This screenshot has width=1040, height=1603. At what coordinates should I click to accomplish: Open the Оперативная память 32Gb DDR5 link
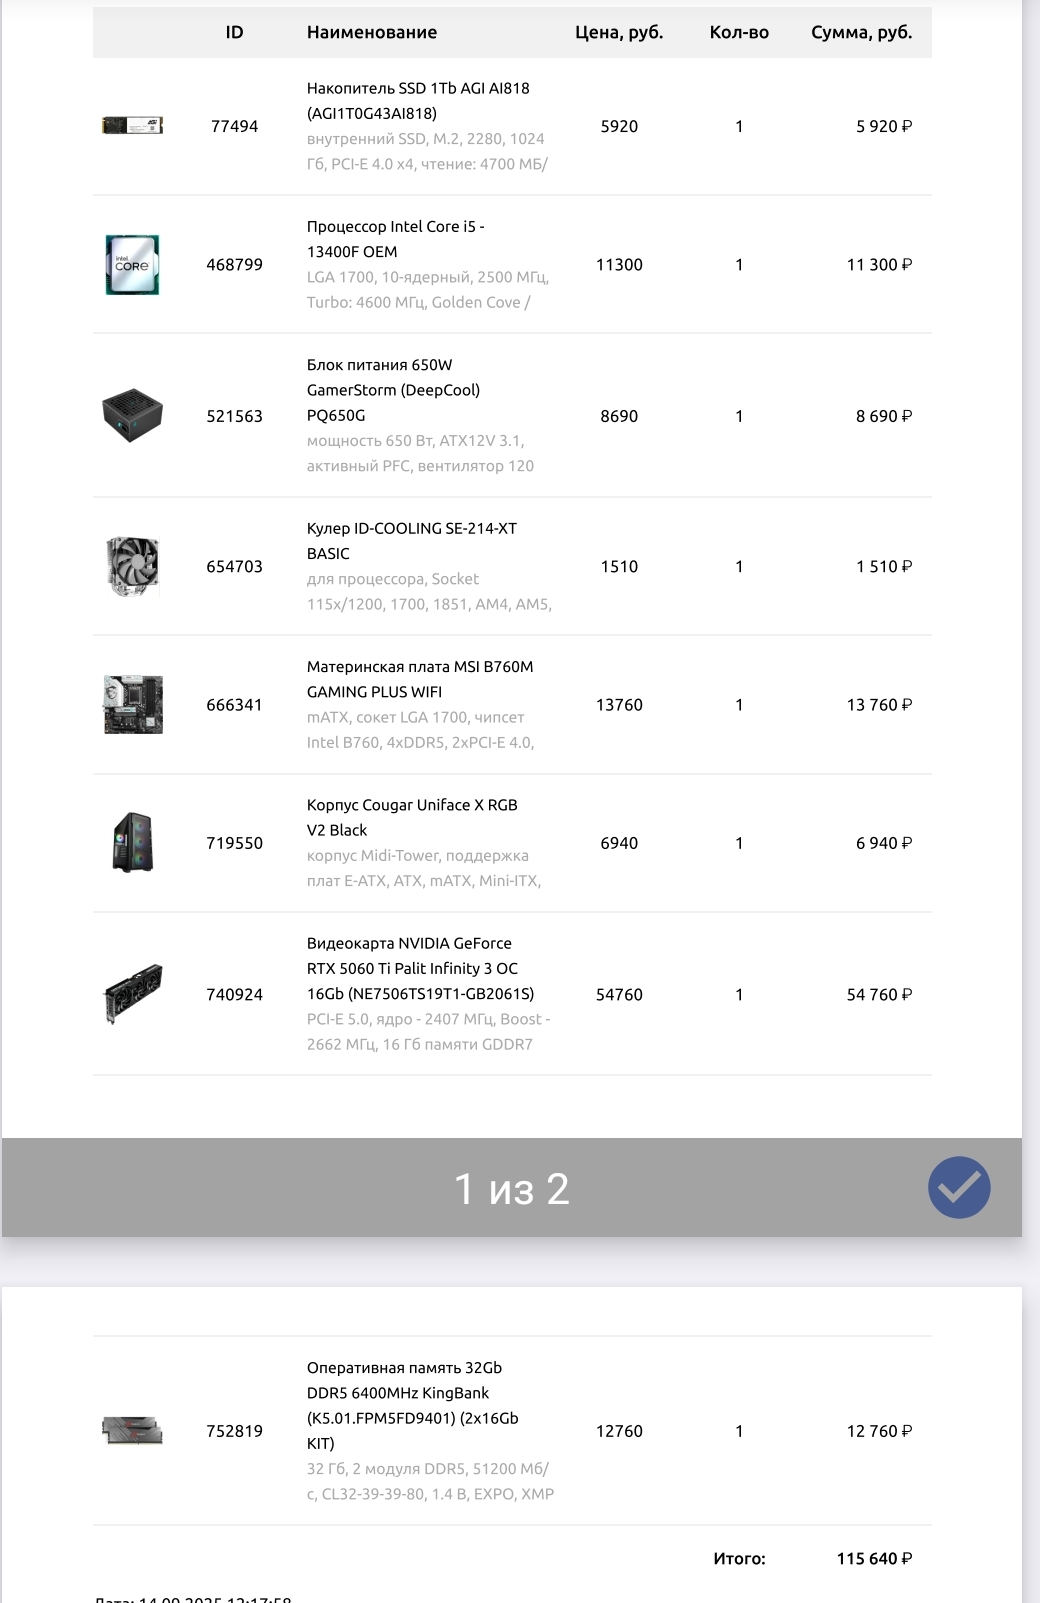(413, 1405)
